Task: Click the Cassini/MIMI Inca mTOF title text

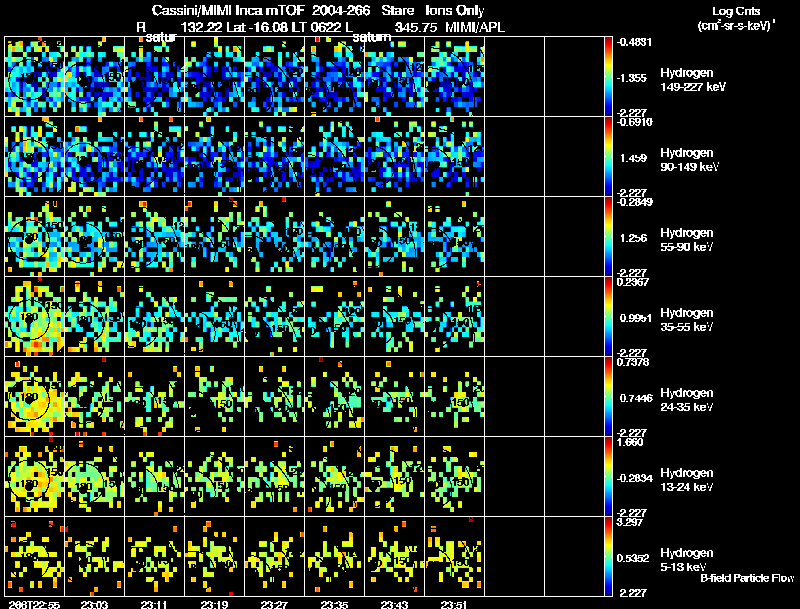Action: [228, 11]
